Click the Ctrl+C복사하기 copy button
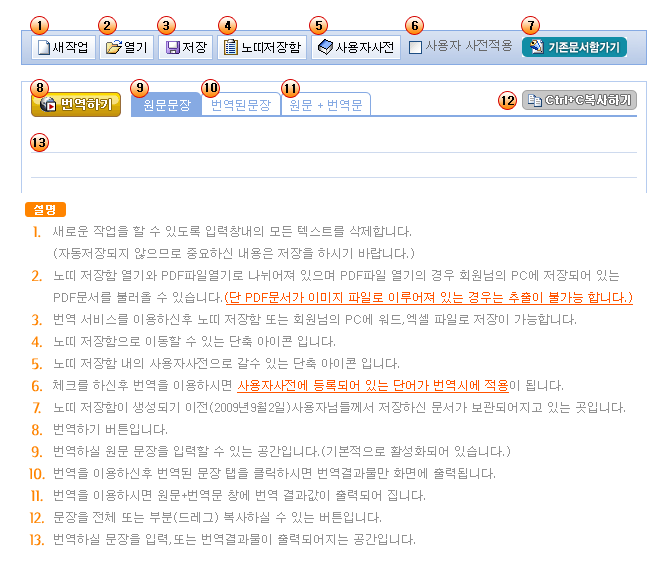 [579, 100]
